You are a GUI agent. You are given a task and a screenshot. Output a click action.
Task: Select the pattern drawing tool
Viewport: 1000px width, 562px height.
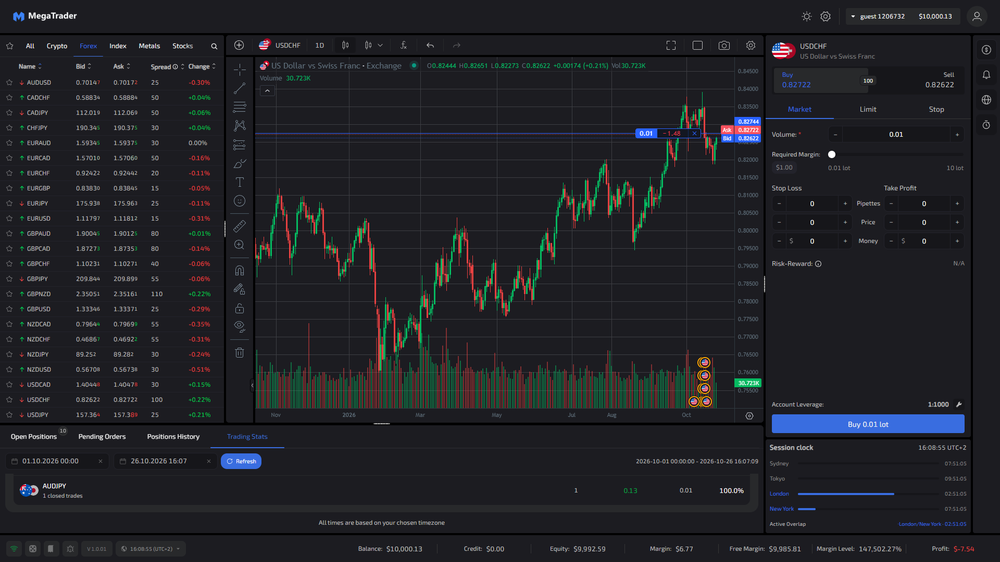coord(239,126)
